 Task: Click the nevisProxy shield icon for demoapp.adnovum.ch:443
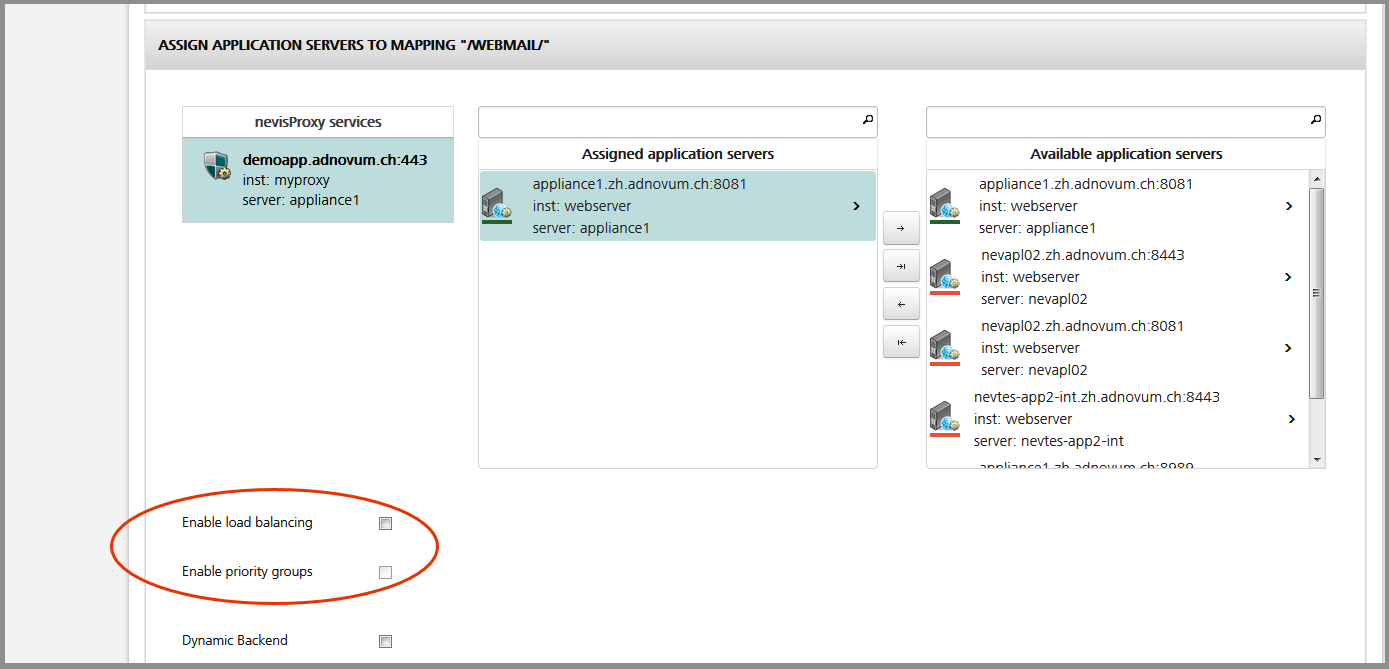217,166
